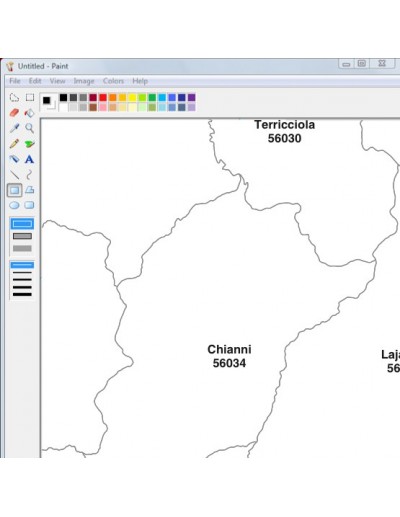This screenshot has width=400, height=517.
Task: Open the Help menu
Action: [x=140, y=81]
